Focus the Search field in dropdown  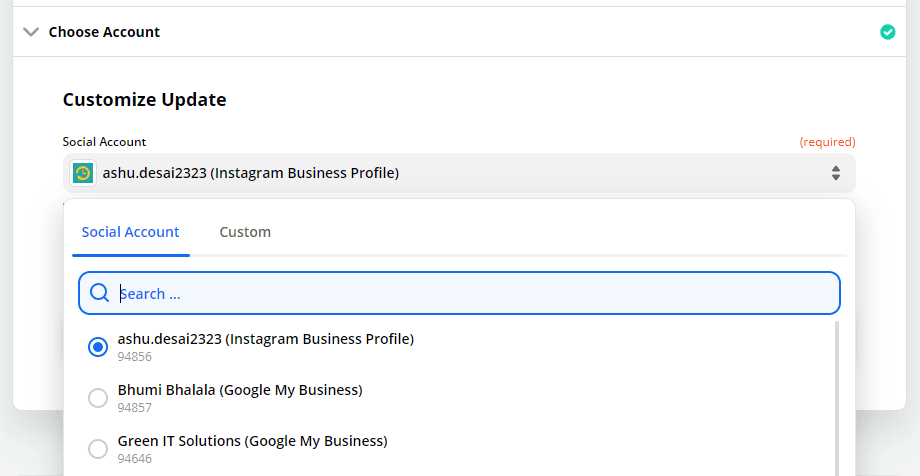(459, 293)
